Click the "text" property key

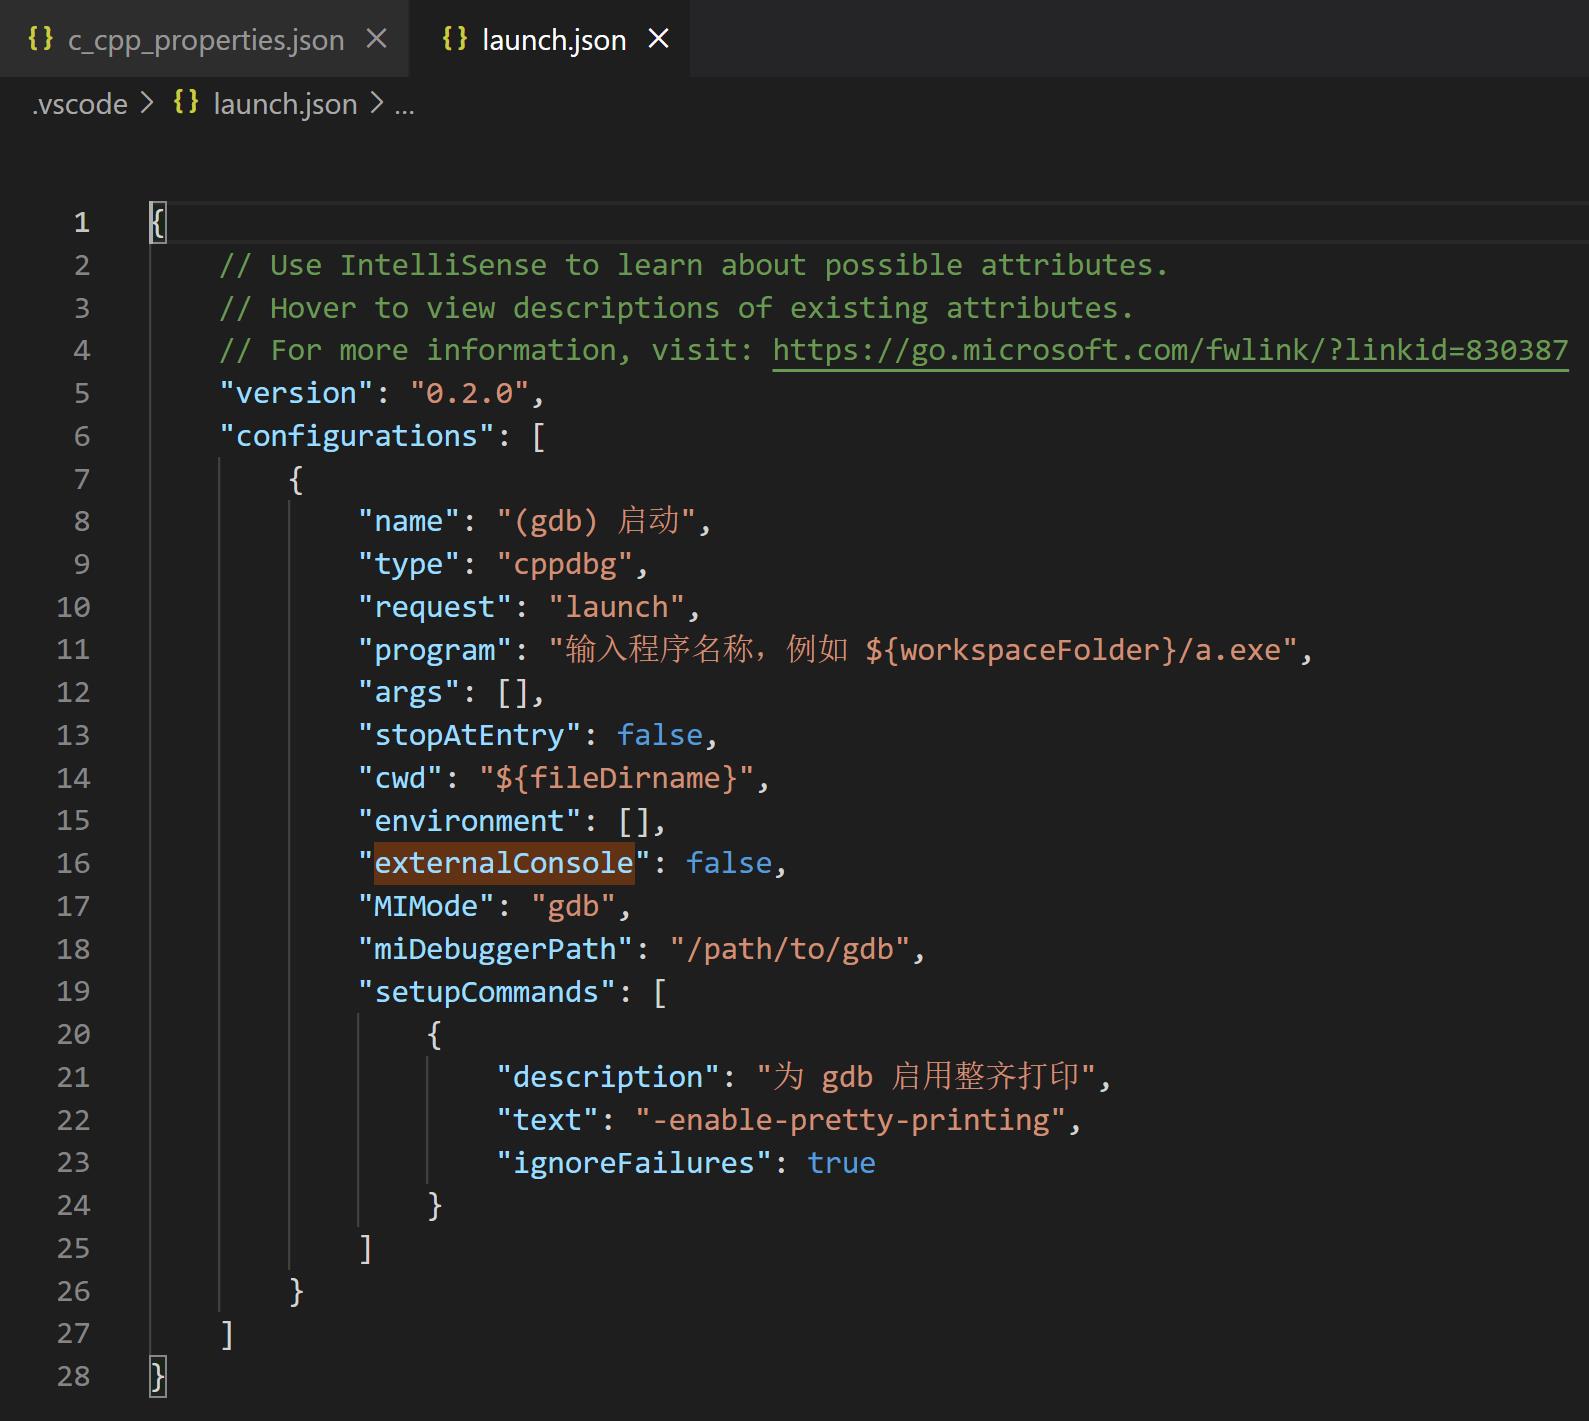pyautogui.click(x=548, y=1120)
